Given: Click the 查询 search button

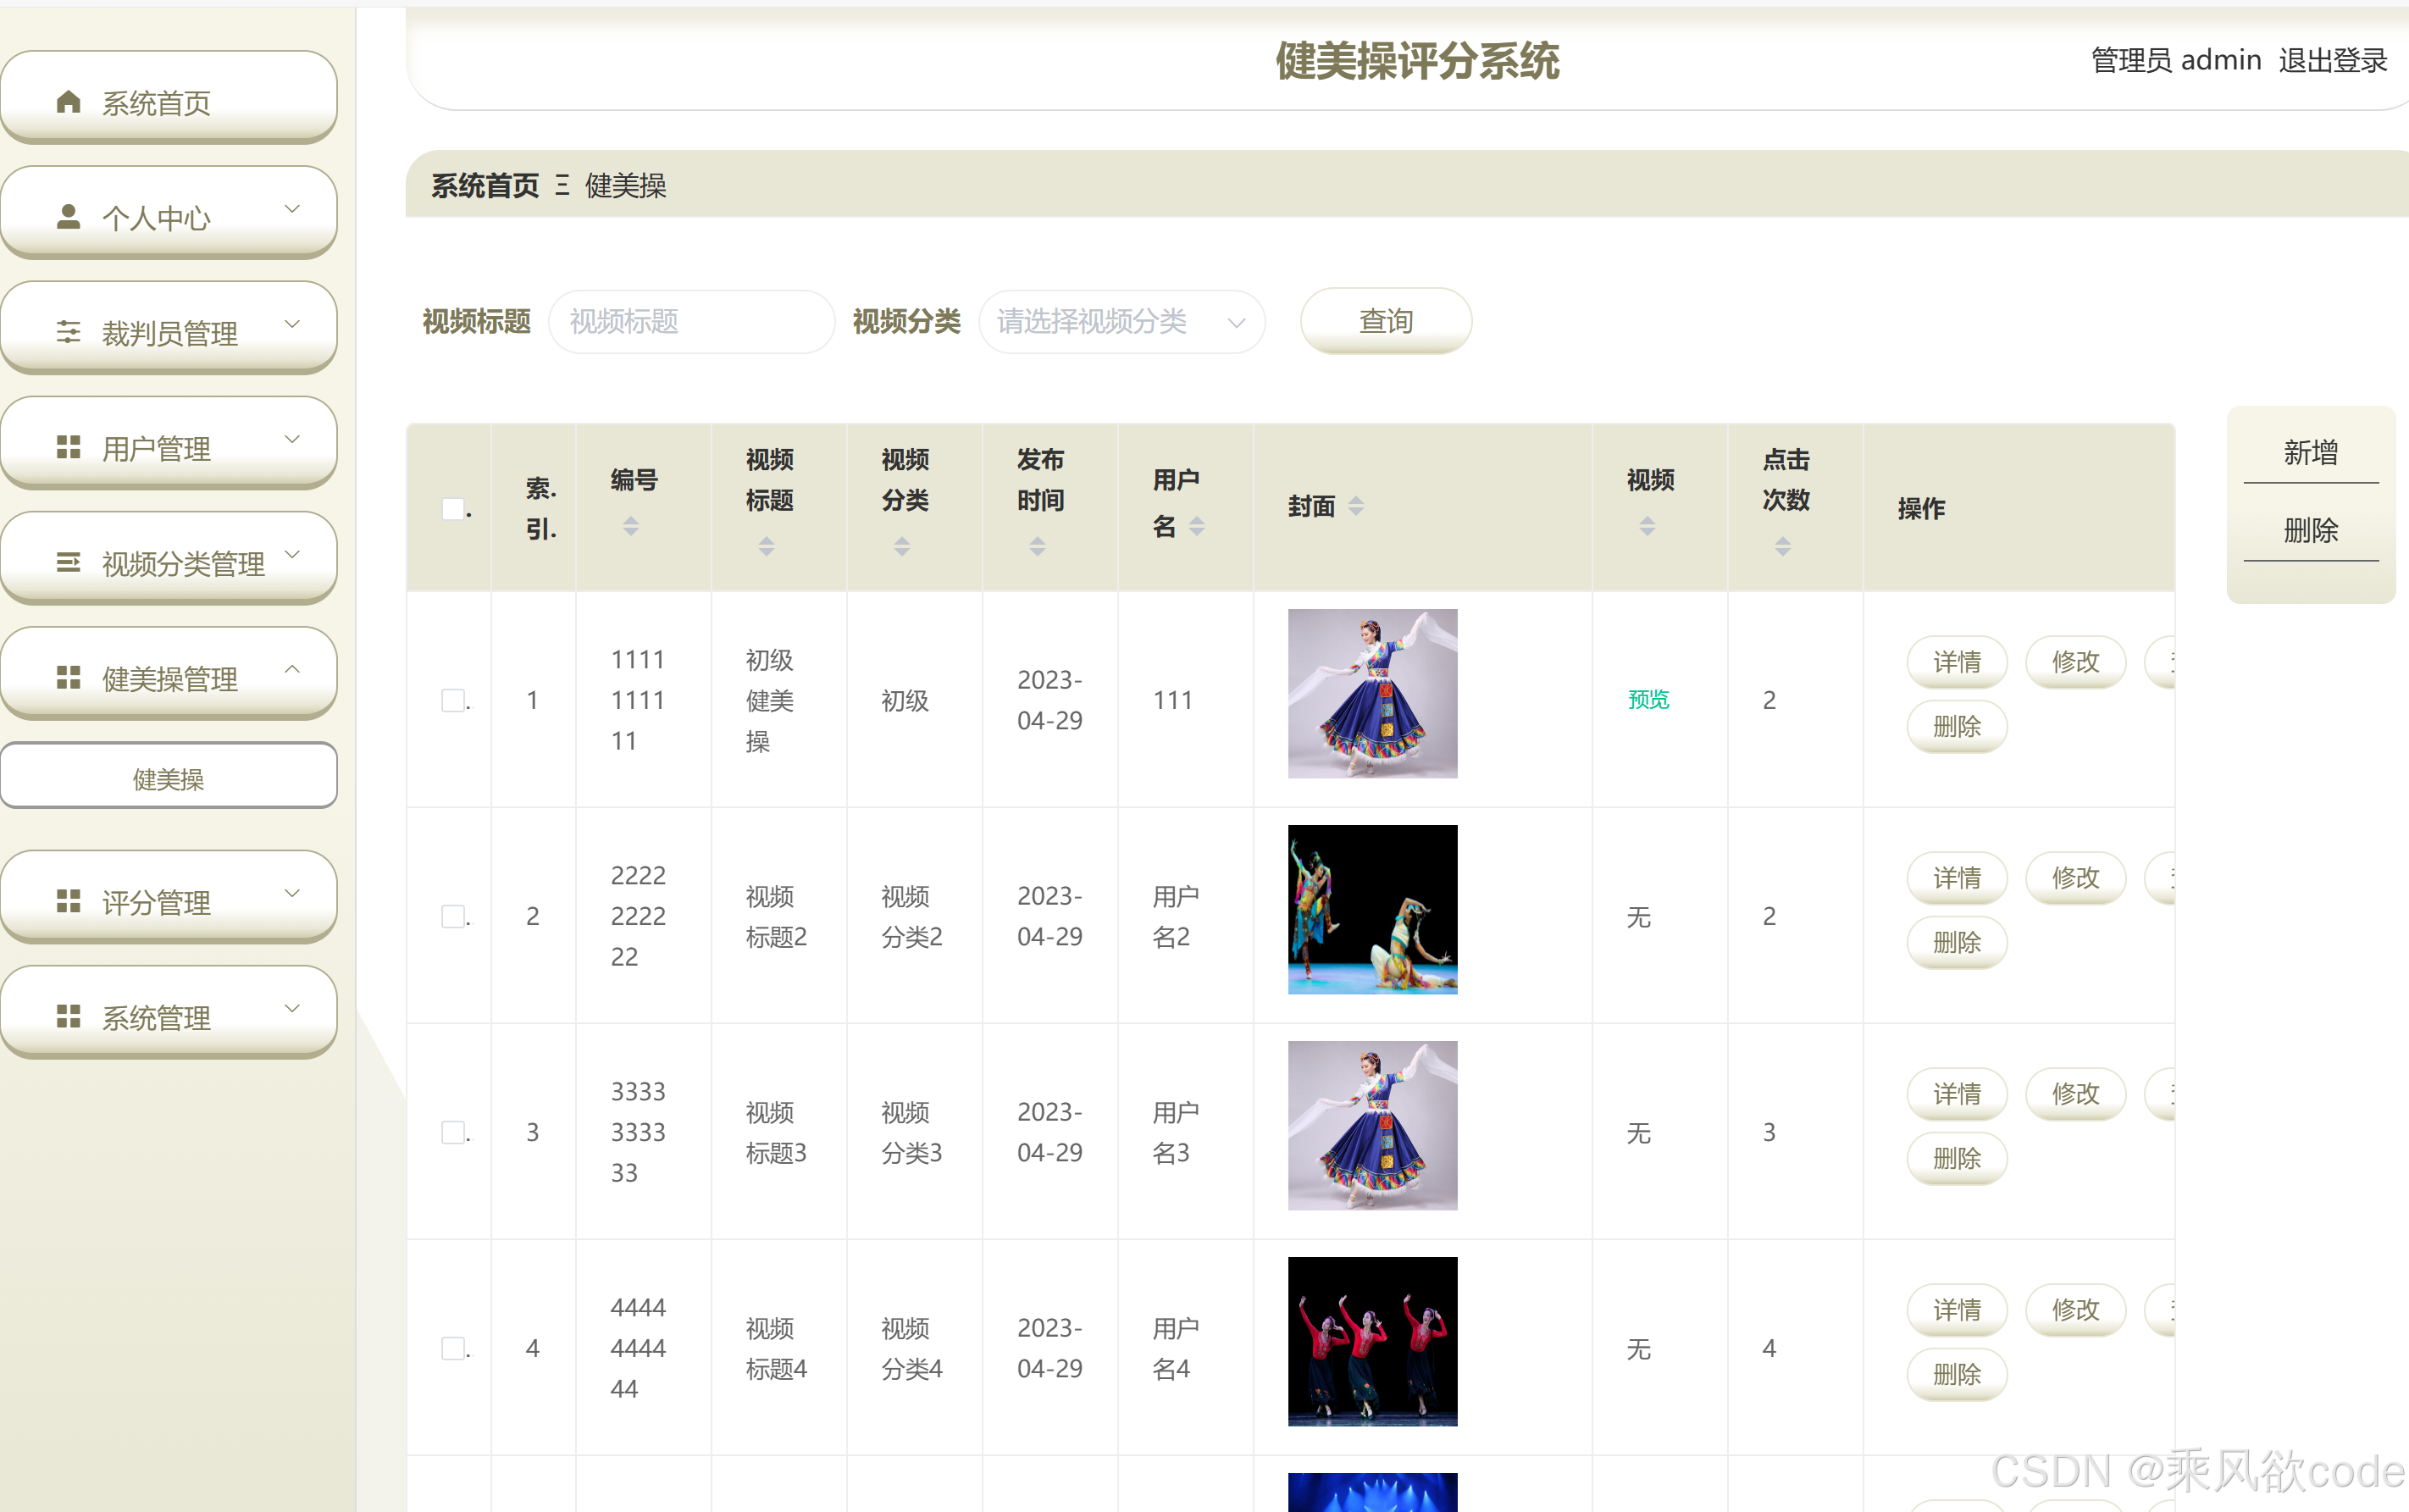Looking at the screenshot, I should tap(1385, 321).
